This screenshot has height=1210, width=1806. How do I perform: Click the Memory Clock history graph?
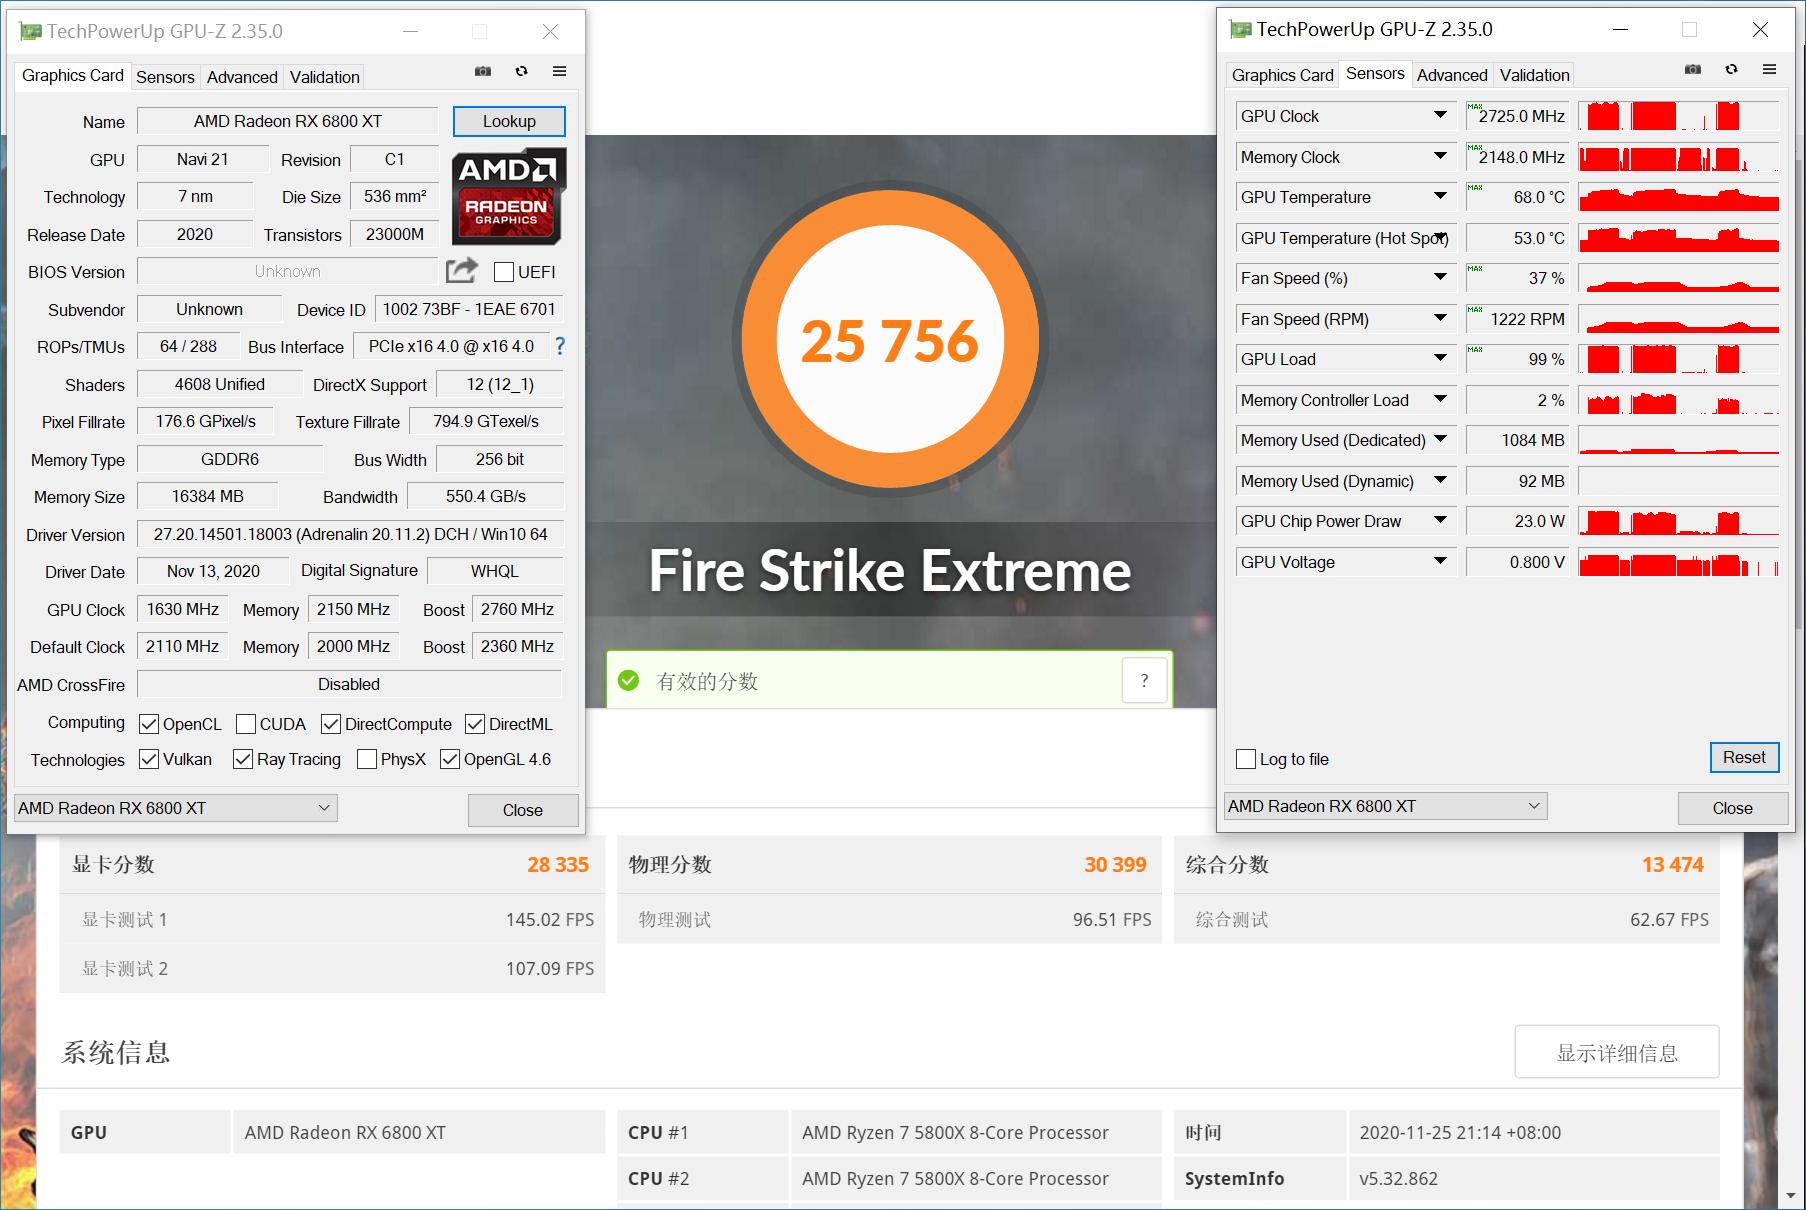pos(1679,157)
